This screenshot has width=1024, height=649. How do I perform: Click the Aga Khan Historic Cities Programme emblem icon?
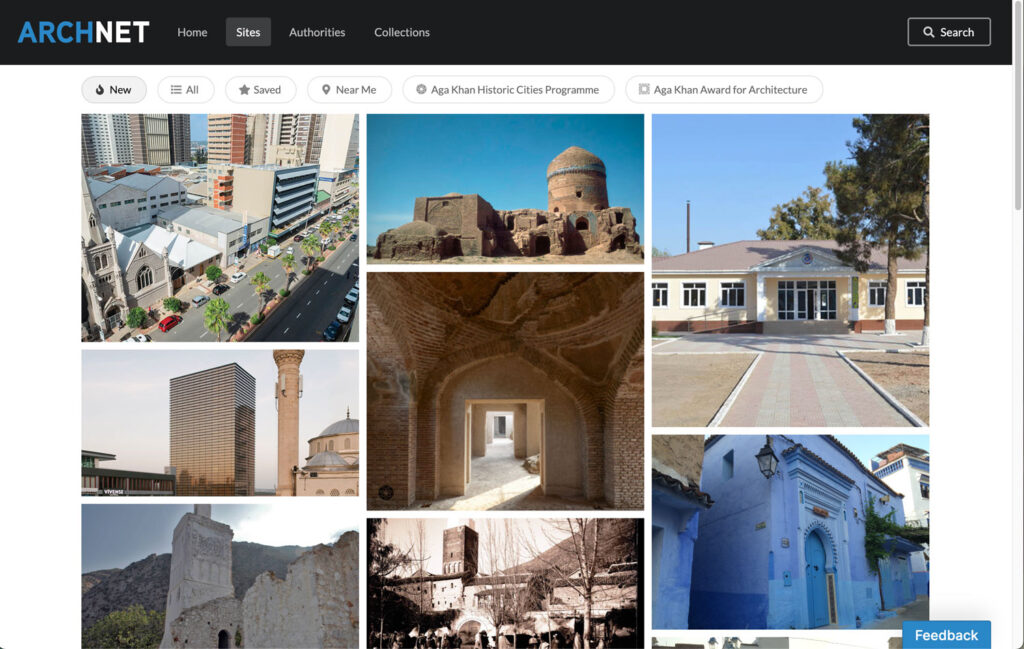421,89
